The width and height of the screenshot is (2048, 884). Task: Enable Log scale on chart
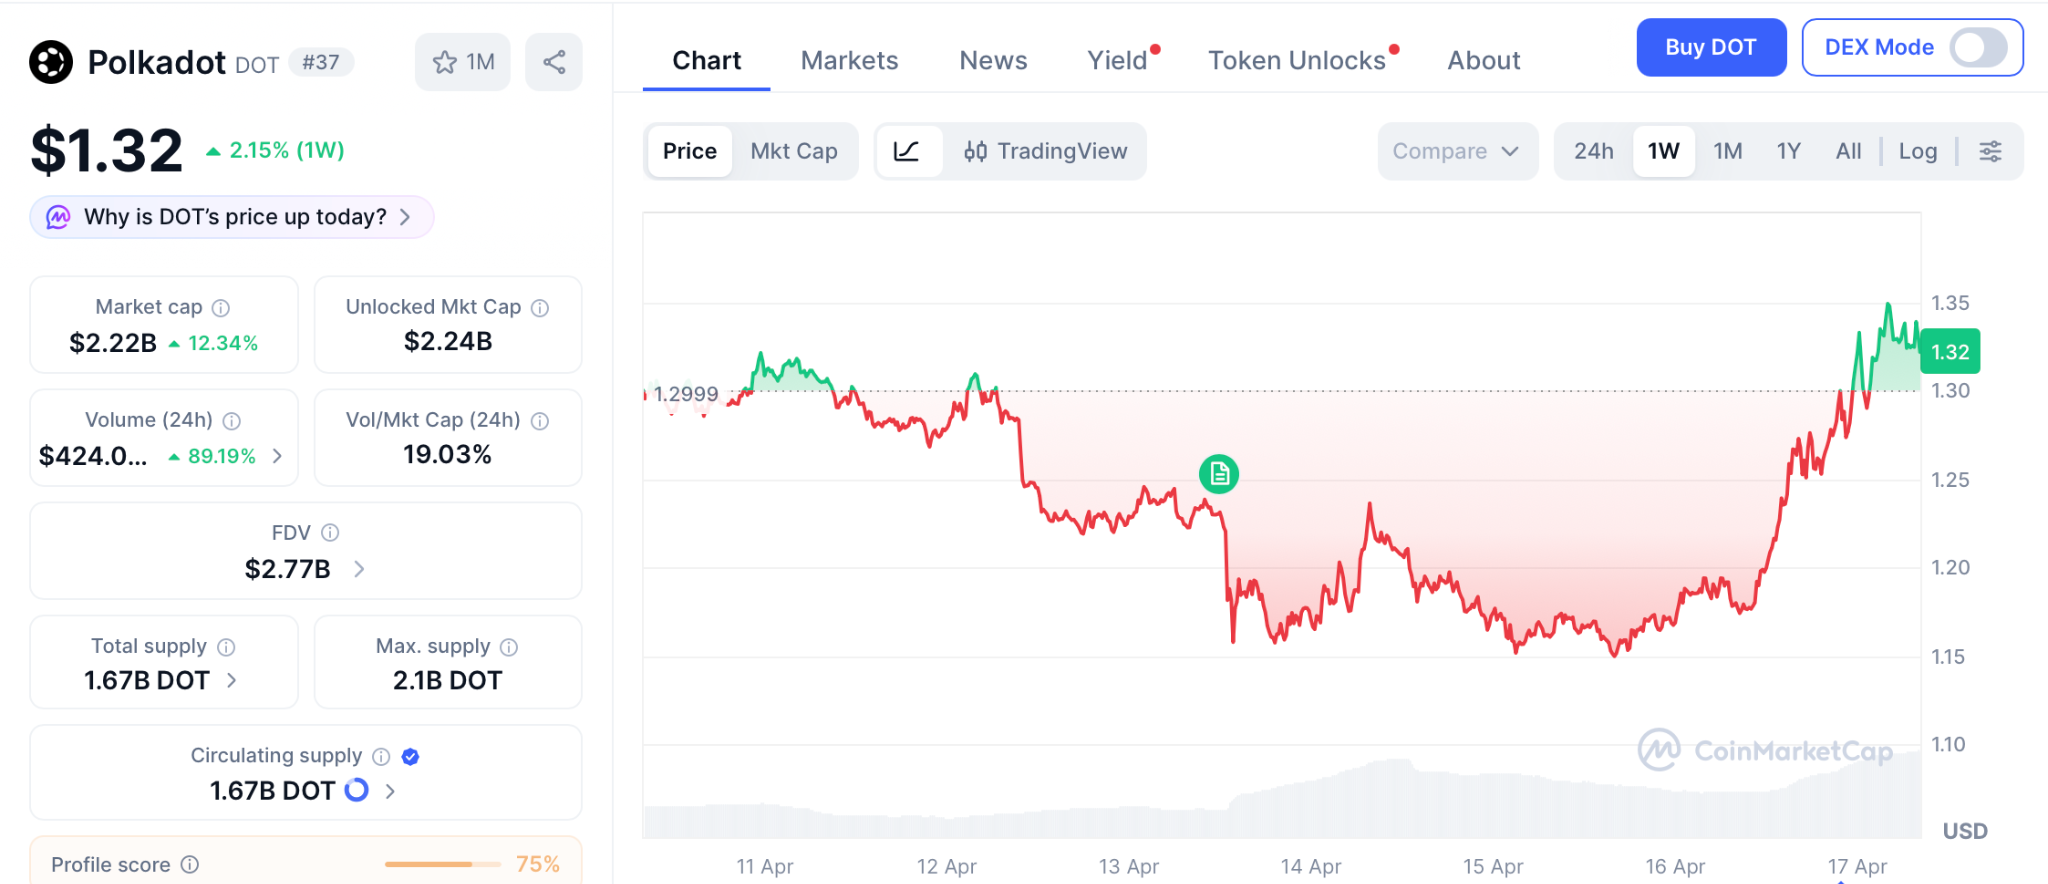[x=1917, y=151]
